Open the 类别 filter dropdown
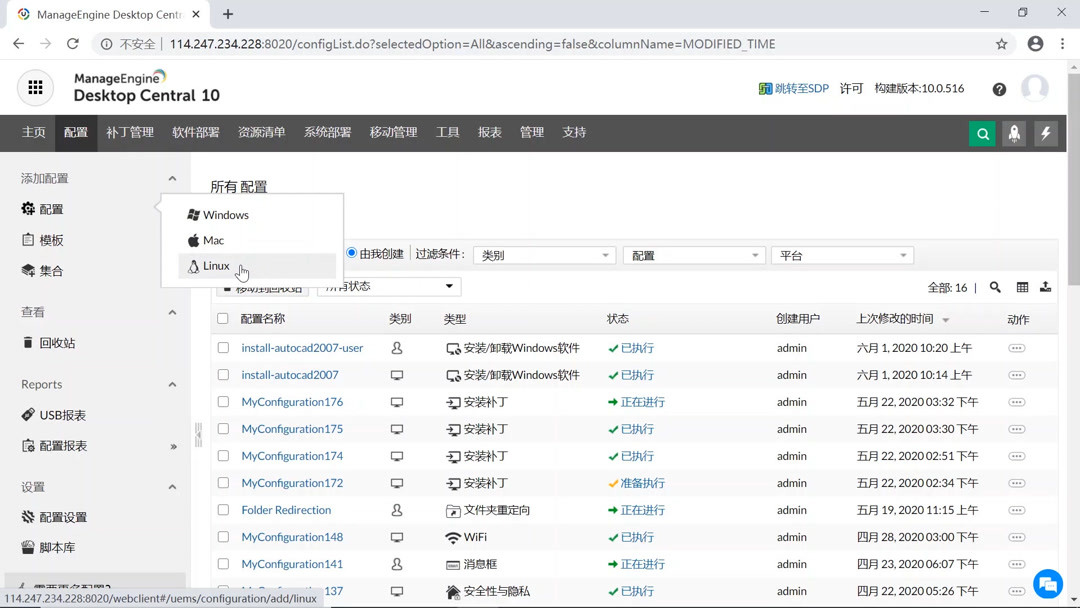1080x608 pixels. coord(543,255)
